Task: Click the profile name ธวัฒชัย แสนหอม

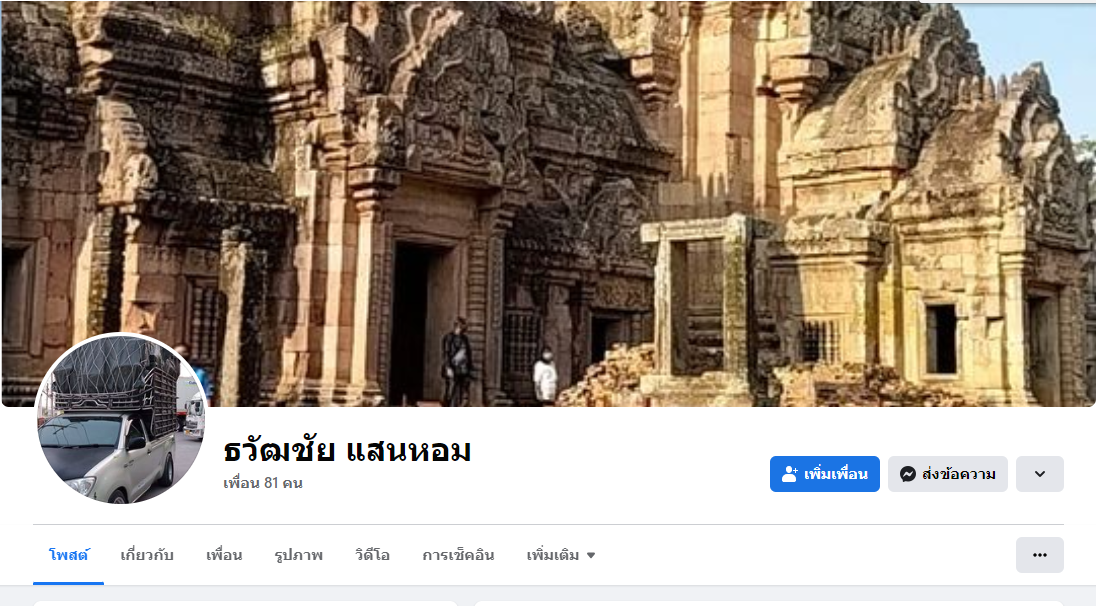Action: point(347,451)
